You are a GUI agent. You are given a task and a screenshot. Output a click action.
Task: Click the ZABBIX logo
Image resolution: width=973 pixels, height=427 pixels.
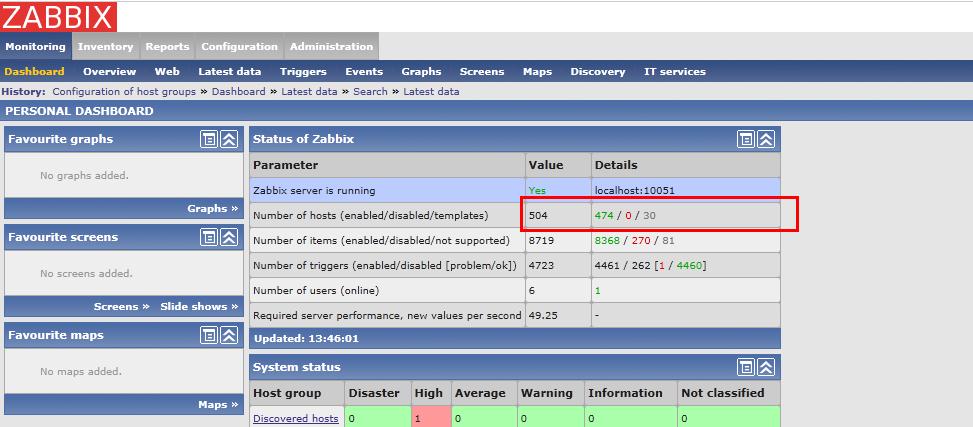point(58,17)
